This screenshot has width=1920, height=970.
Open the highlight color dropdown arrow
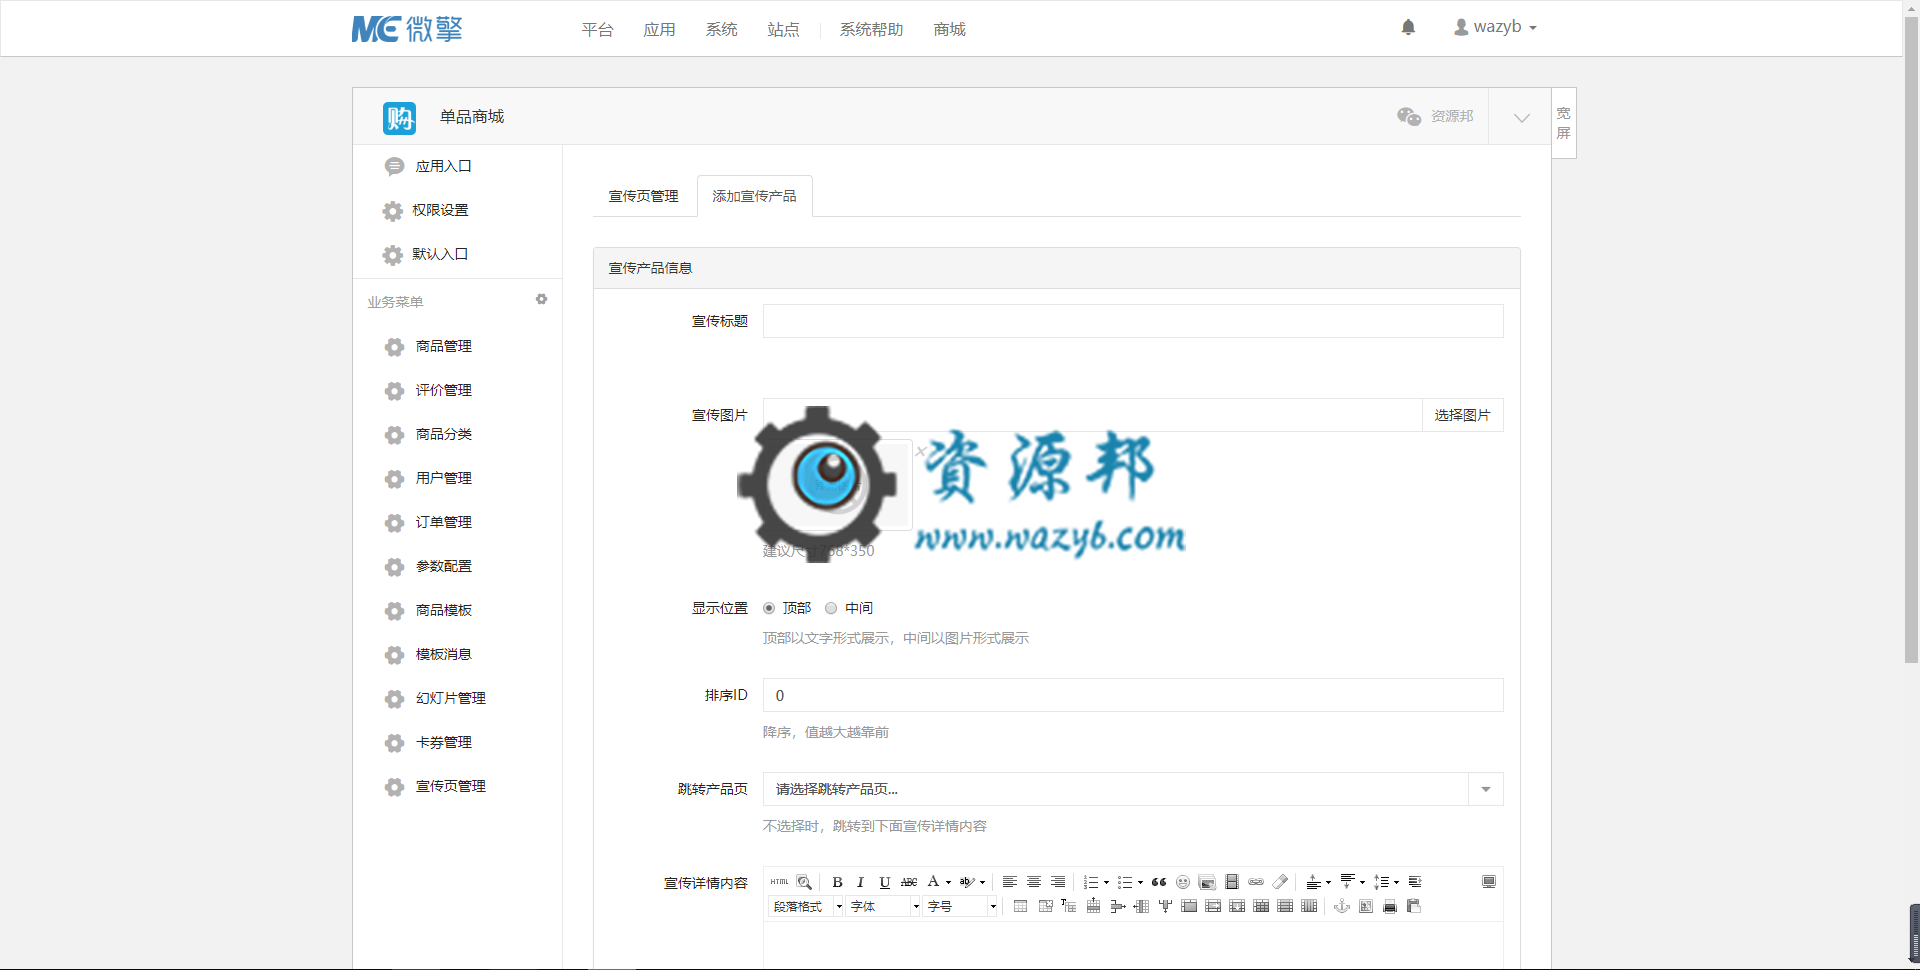(982, 882)
